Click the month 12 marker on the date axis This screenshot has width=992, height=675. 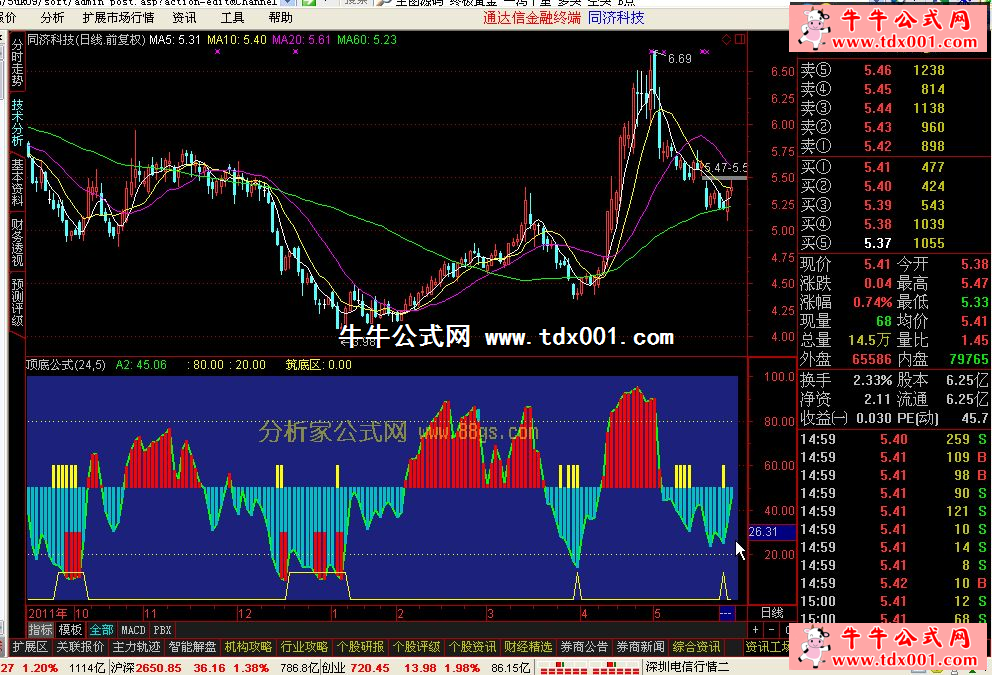(x=244, y=613)
